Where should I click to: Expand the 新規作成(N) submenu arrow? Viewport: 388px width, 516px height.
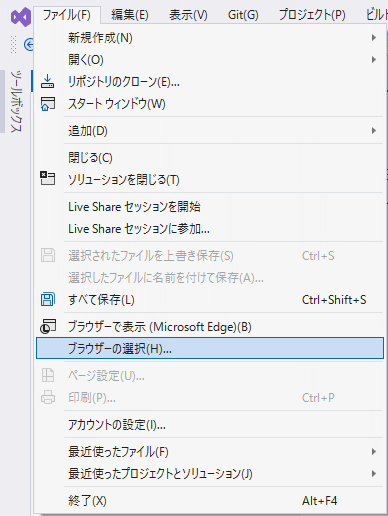pyautogui.click(x=374, y=38)
